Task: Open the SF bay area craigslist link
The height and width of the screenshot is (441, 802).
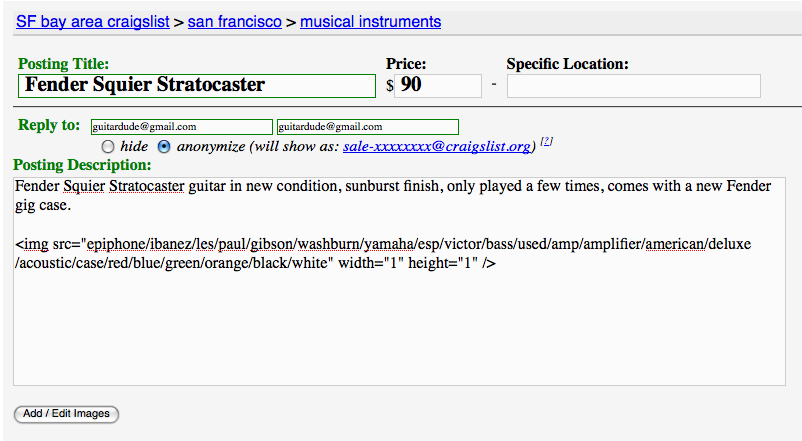Action: [93, 22]
